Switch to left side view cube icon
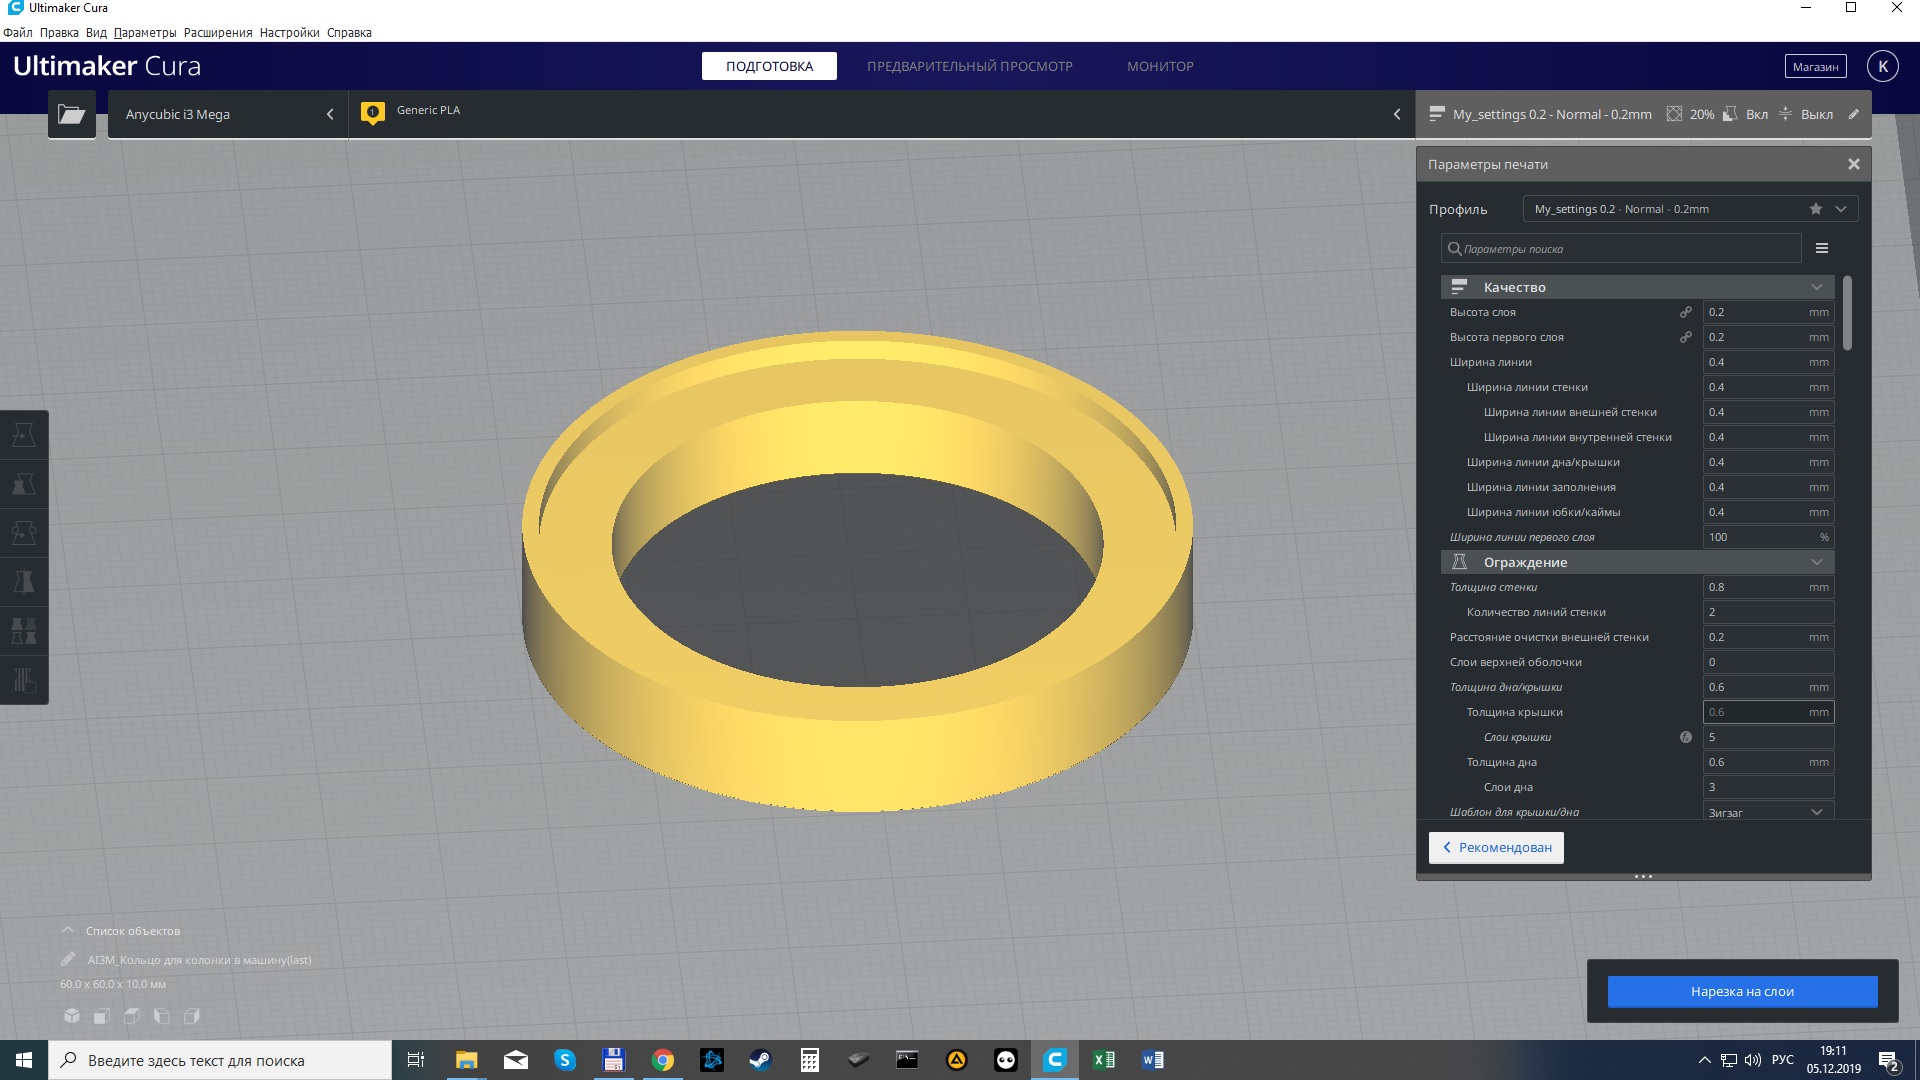The height and width of the screenshot is (1080, 1920). 162,1016
